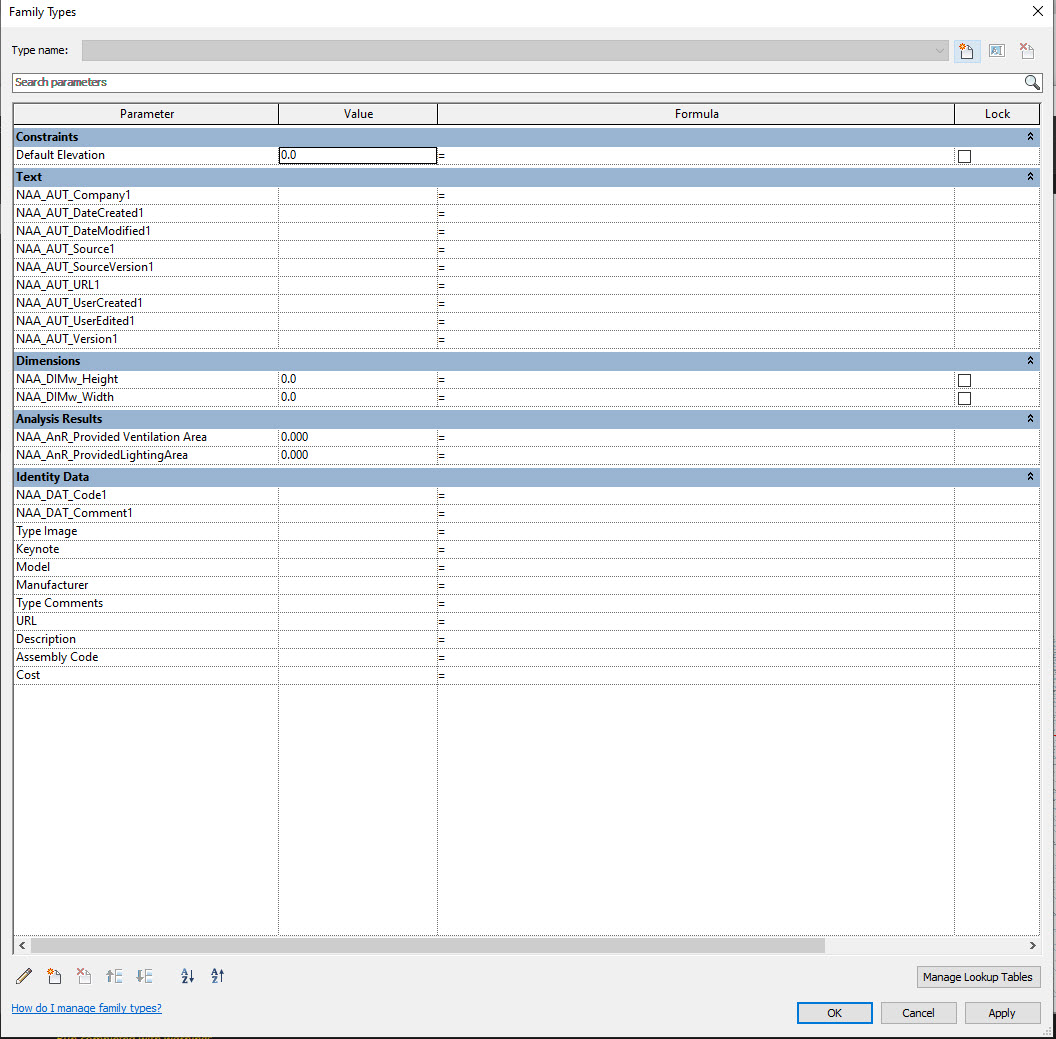Click the Cancel button
Viewport: 1056px width, 1039px height.
tap(918, 1013)
